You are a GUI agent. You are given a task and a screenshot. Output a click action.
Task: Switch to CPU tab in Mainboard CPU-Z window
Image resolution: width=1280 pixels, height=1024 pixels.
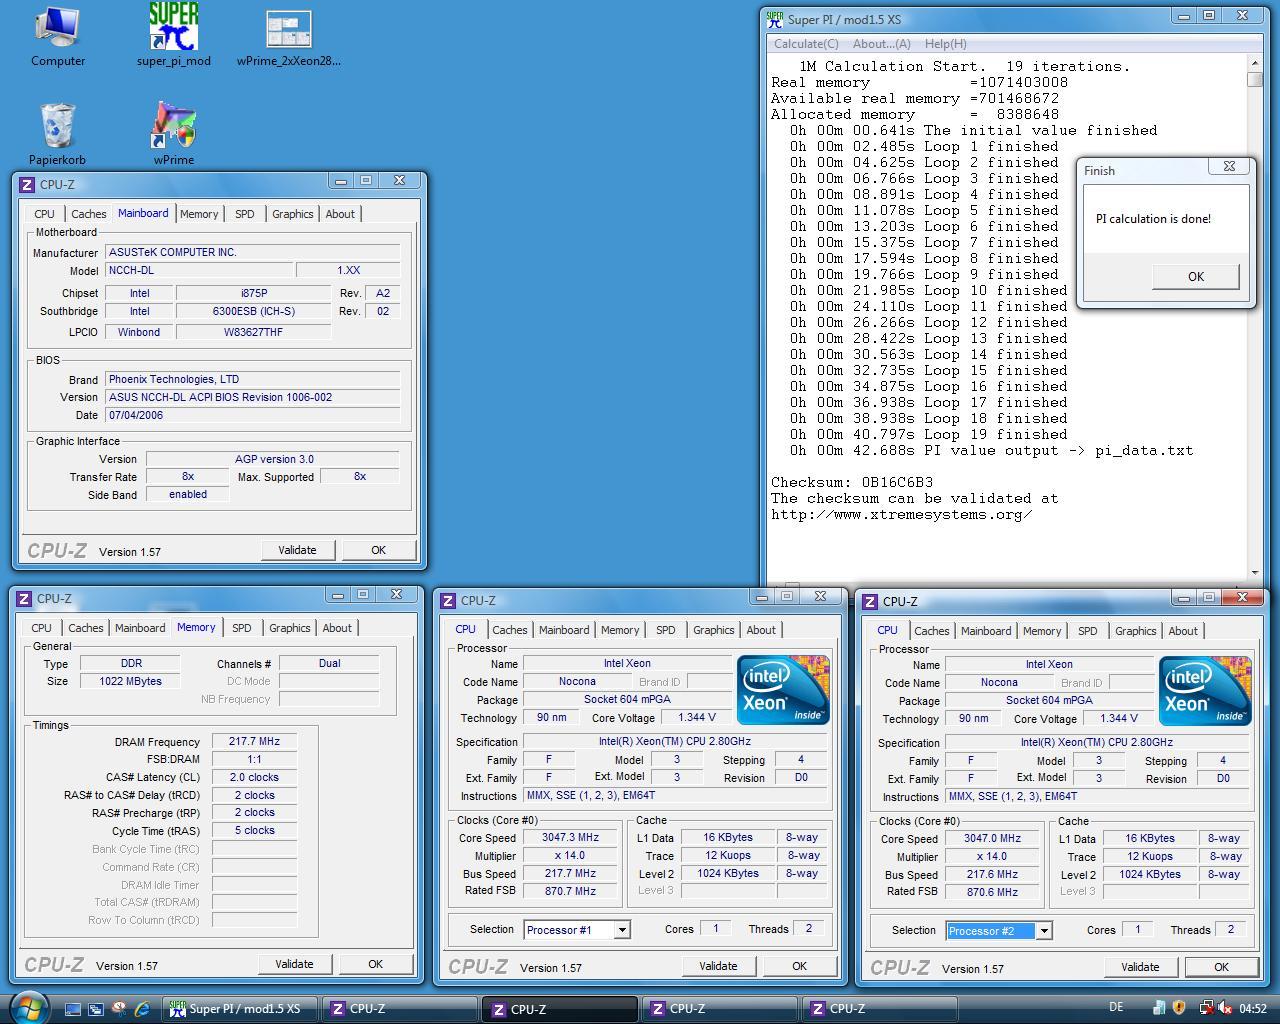(44, 214)
